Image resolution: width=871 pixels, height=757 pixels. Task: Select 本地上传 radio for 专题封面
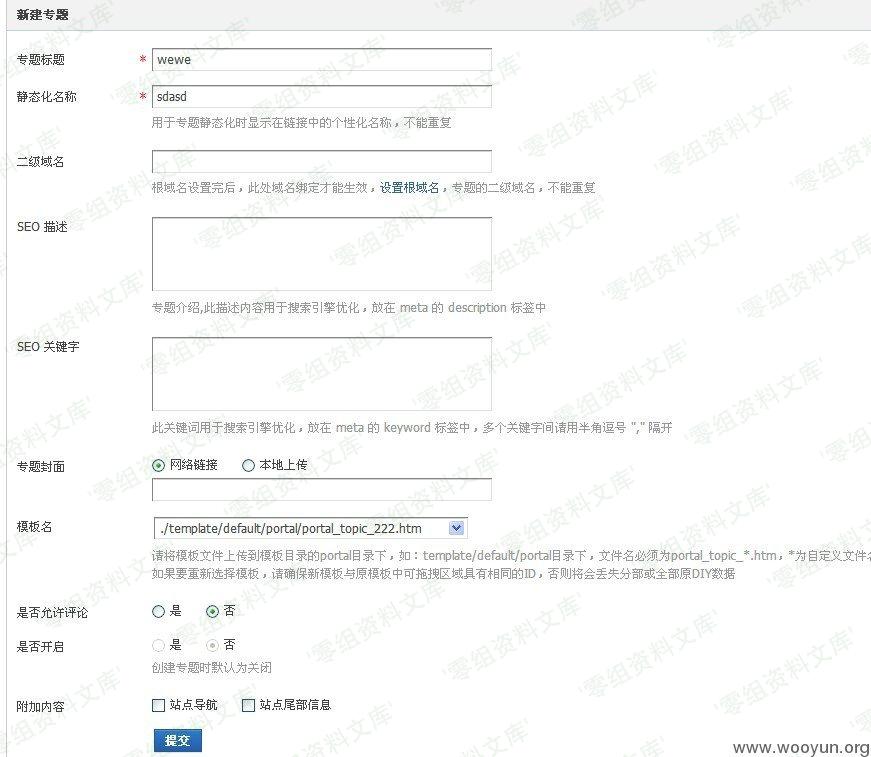249,465
